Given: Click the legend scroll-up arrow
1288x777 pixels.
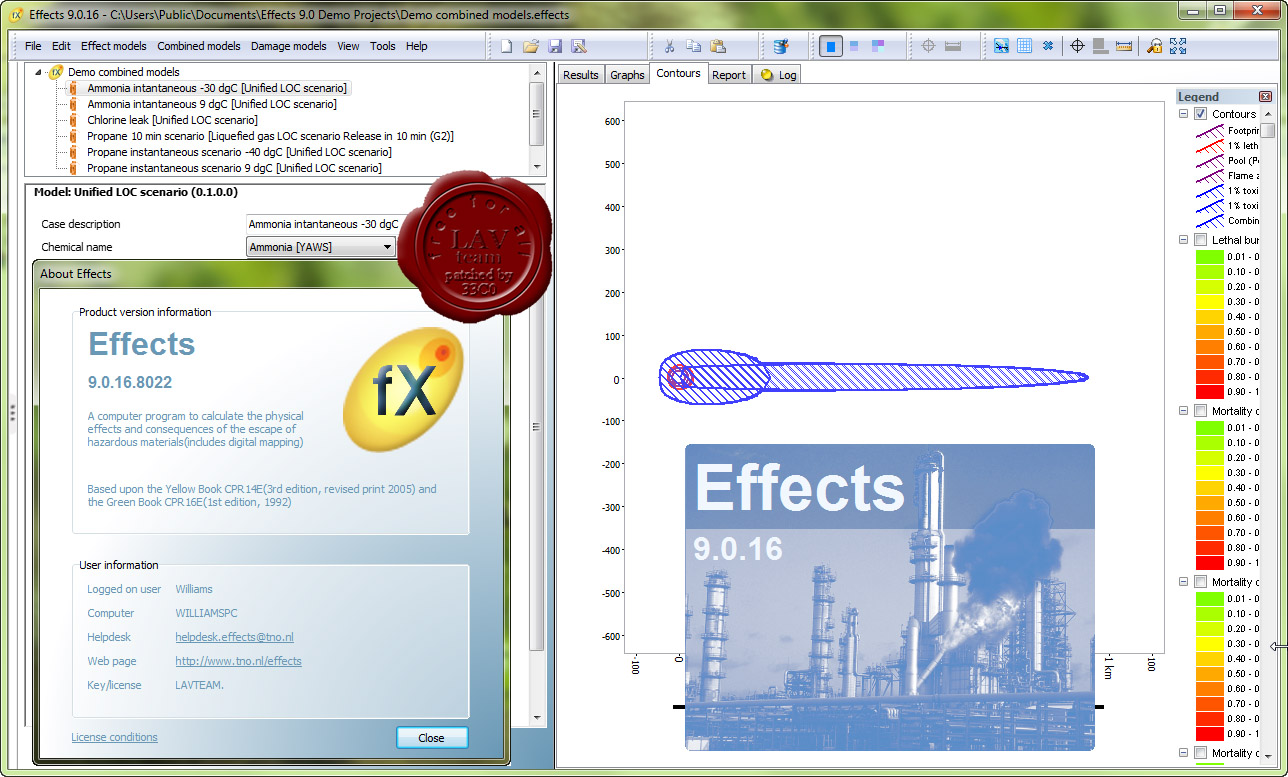Looking at the screenshot, I should [x=1267, y=113].
